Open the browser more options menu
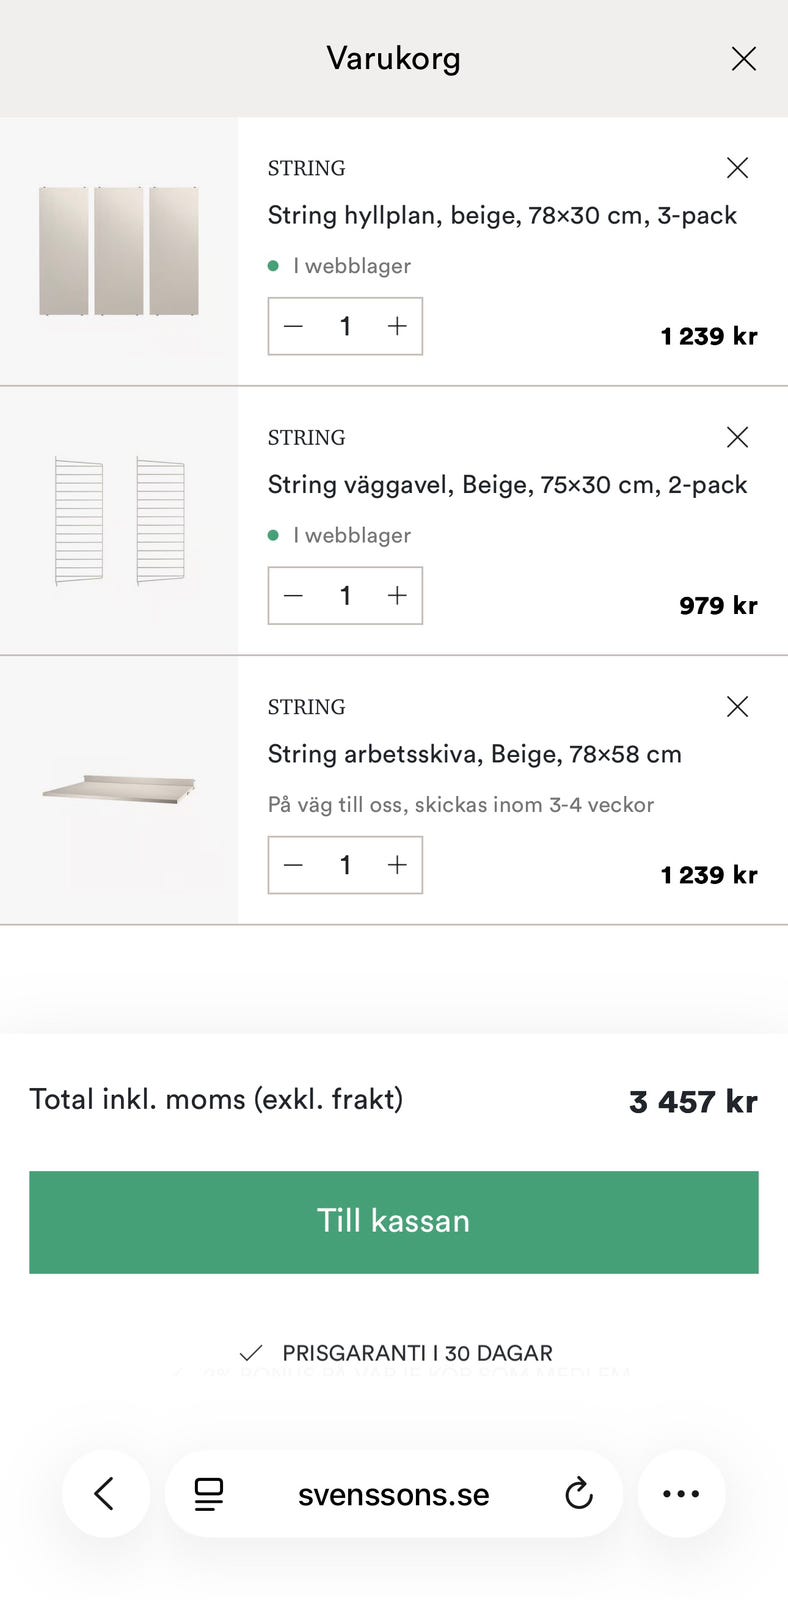 click(x=681, y=1494)
